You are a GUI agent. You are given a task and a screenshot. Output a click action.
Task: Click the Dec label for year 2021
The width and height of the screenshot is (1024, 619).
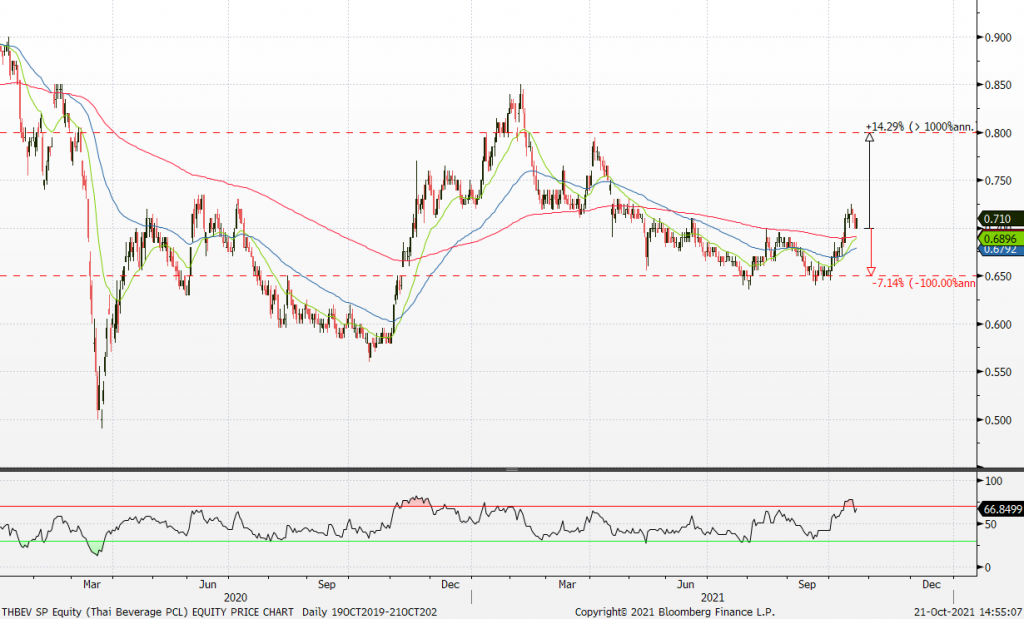[x=931, y=584]
